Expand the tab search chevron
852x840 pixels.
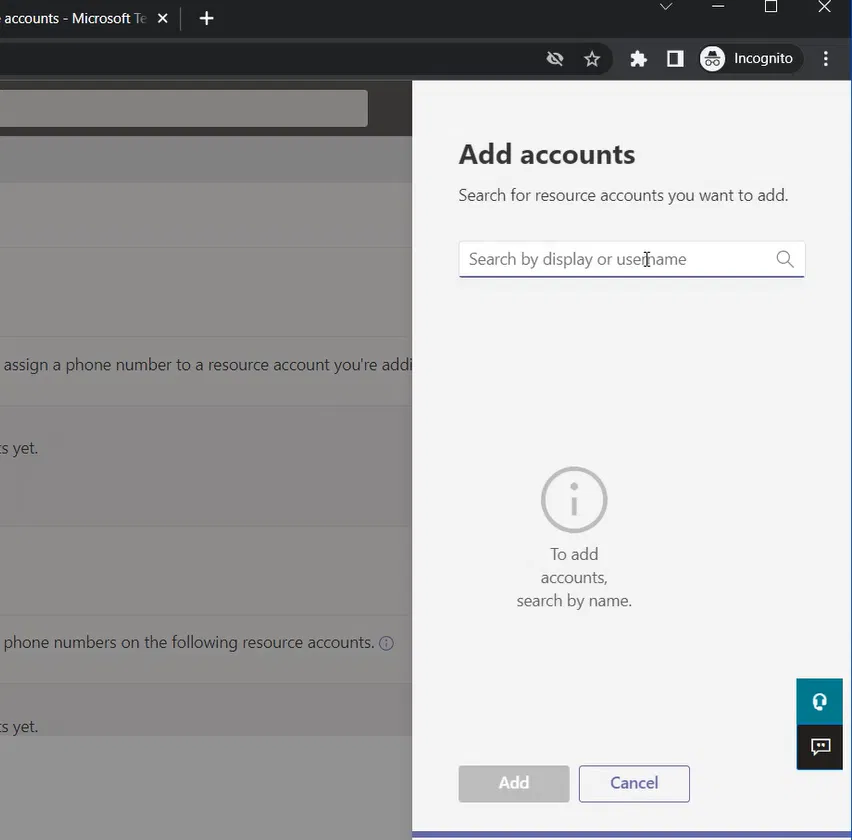click(x=666, y=7)
